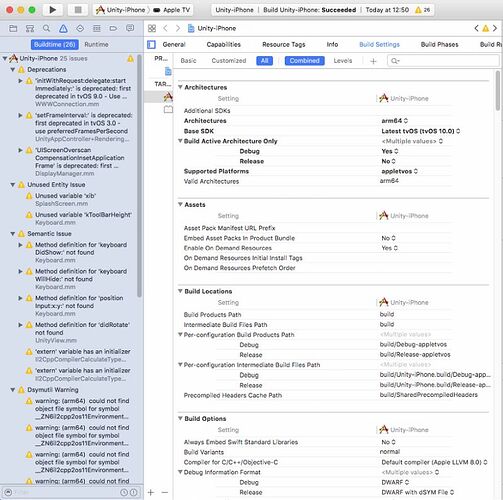Select the Unity-iPhone target icon under TAR...
Image resolution: width=503 pixels, height=500 pixels.
168,97
